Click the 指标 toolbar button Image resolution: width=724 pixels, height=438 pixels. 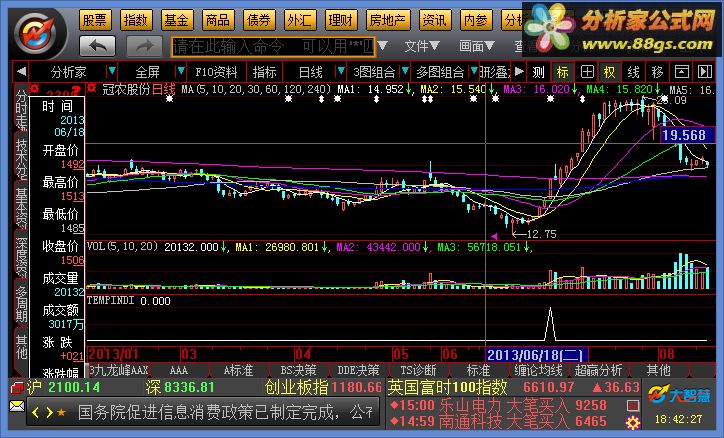pyautogui.click(x=265, y=72)
